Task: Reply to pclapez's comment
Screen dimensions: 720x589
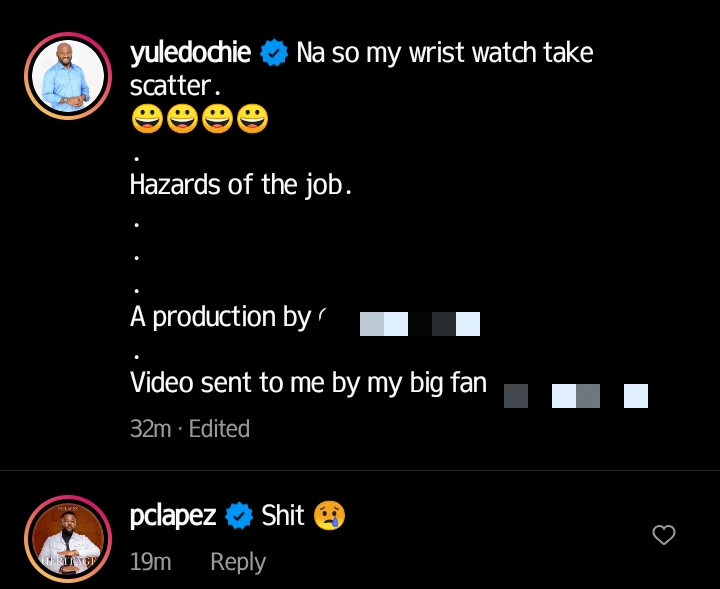Action: click(x=237, y=562)
